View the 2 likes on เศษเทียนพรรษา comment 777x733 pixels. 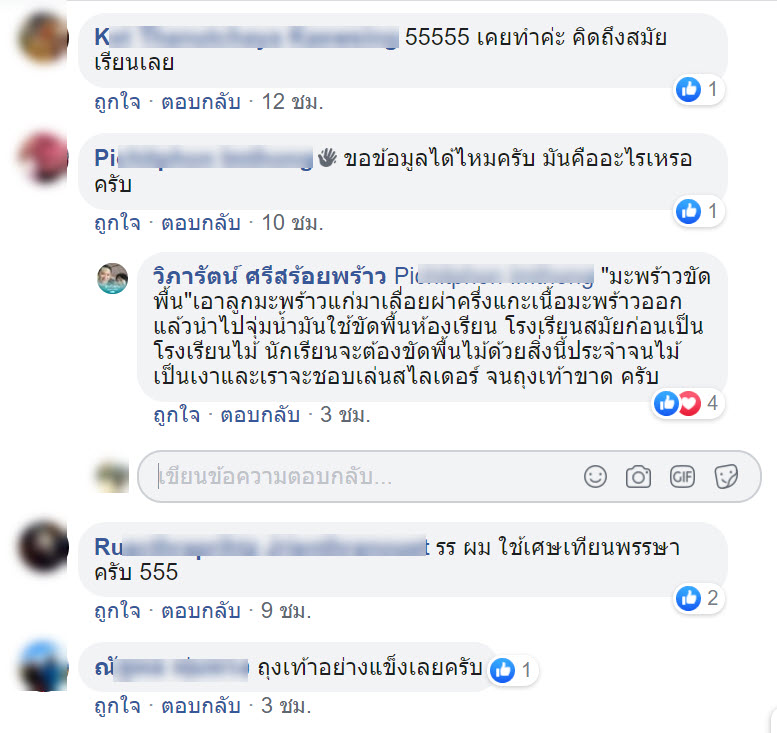698,599
